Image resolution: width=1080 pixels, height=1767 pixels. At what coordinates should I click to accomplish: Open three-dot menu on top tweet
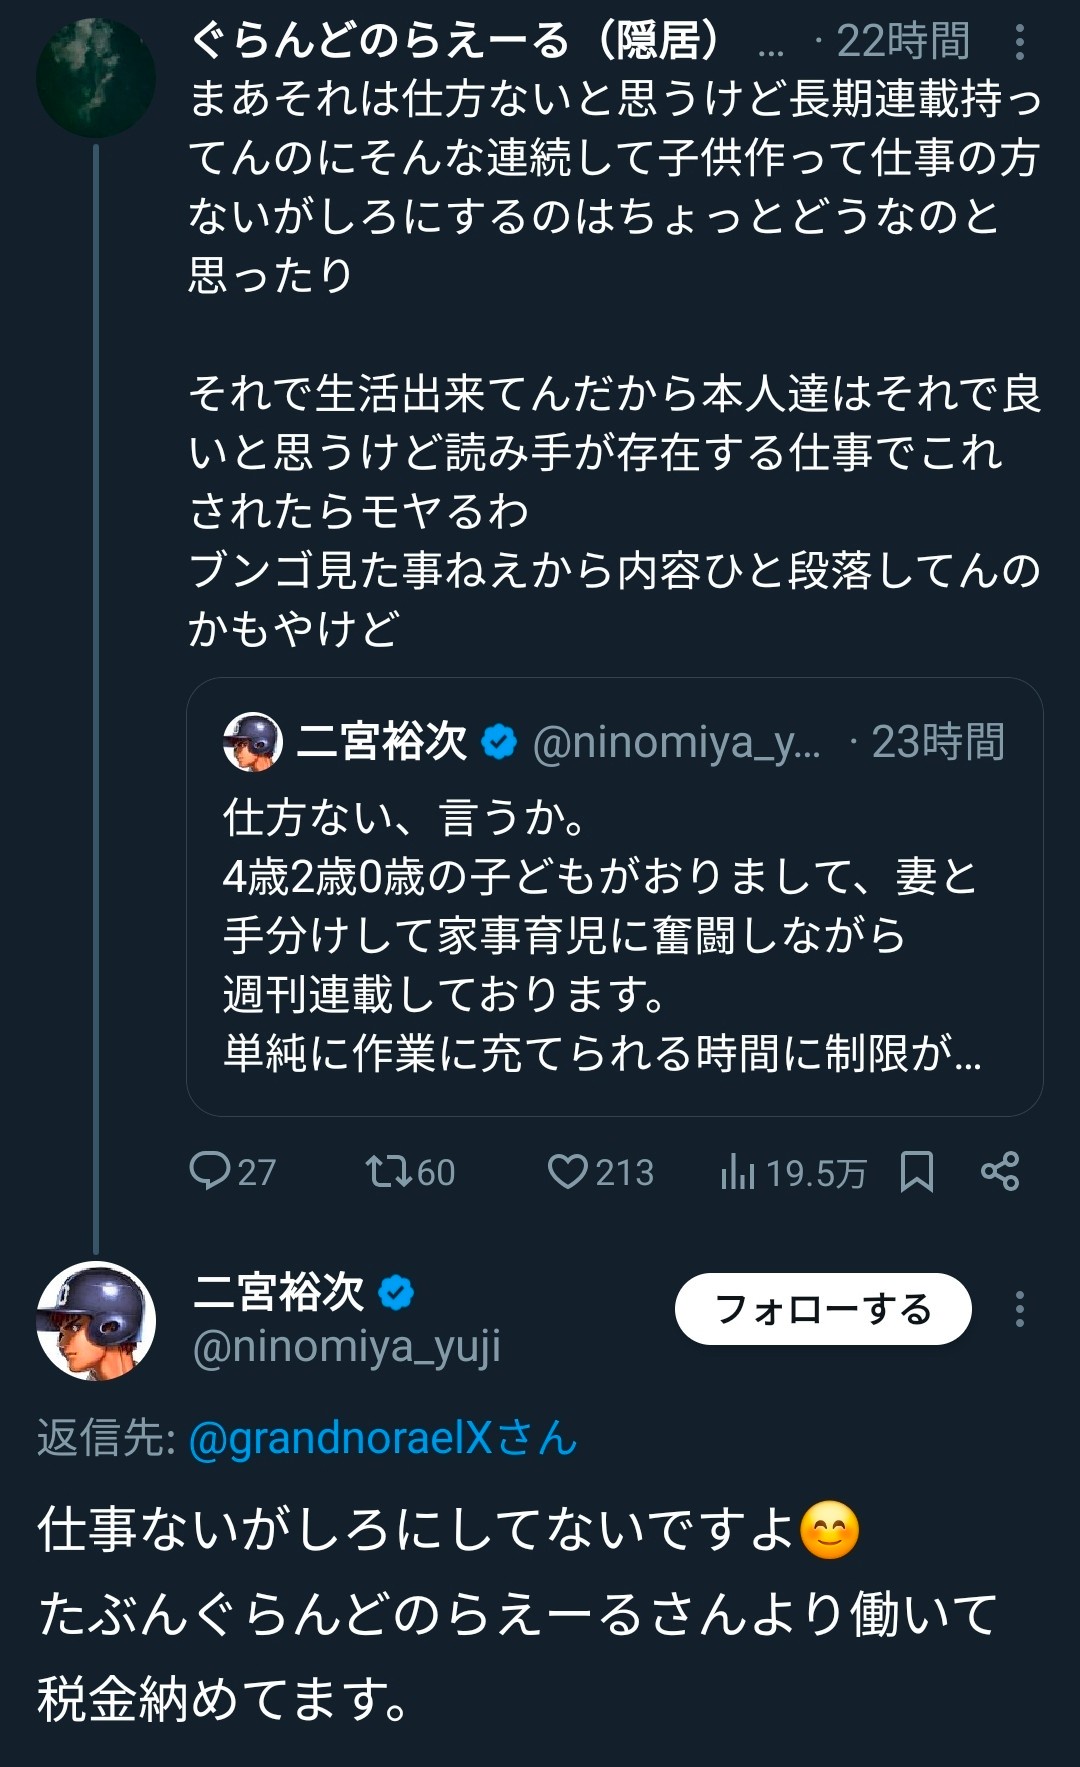[1019, 42]
